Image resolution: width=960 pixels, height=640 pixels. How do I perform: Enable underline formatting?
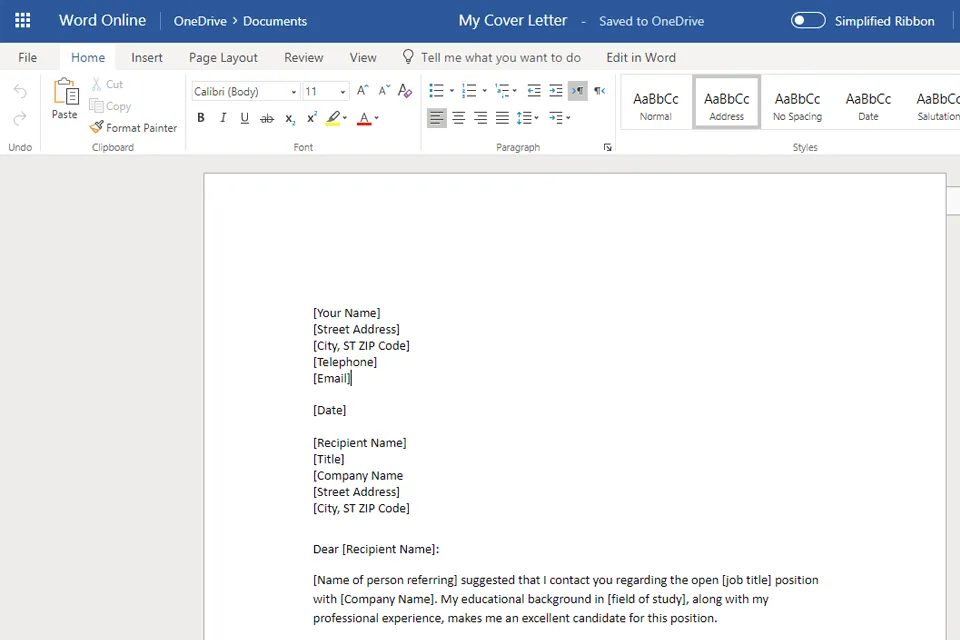click(244, 118)
